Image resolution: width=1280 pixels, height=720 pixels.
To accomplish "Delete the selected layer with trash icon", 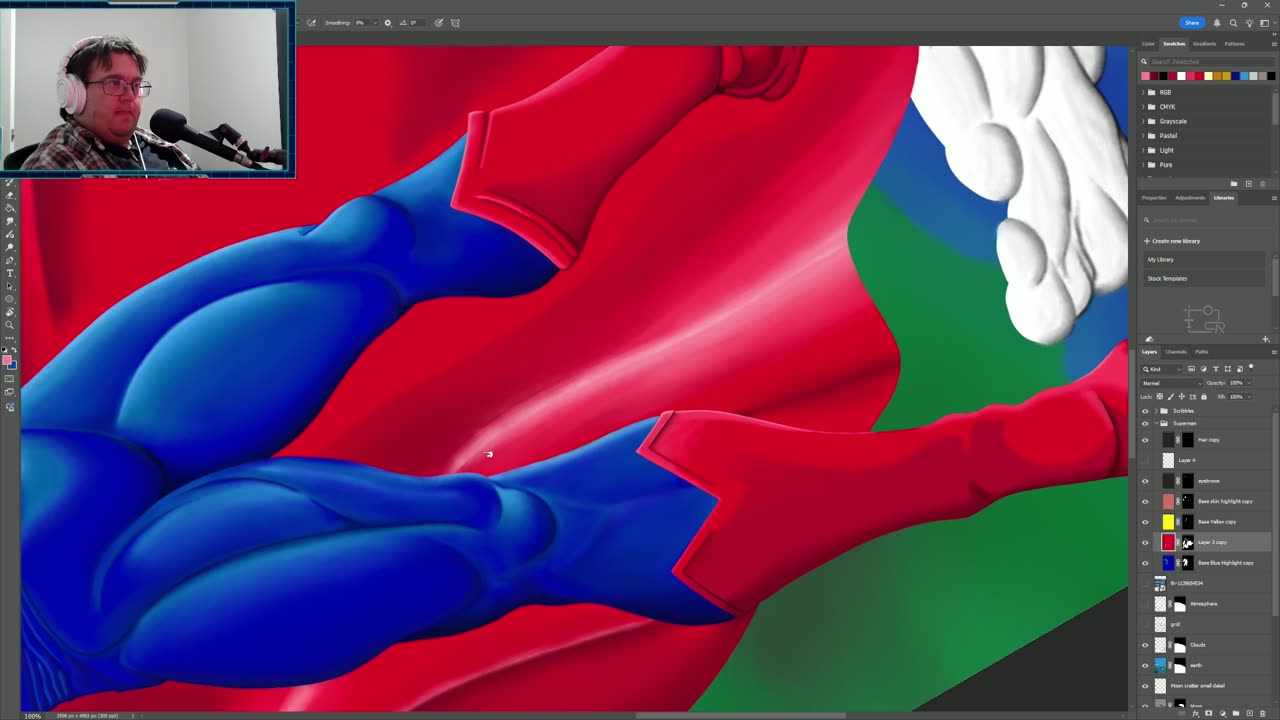I will tap(1262, 713).
